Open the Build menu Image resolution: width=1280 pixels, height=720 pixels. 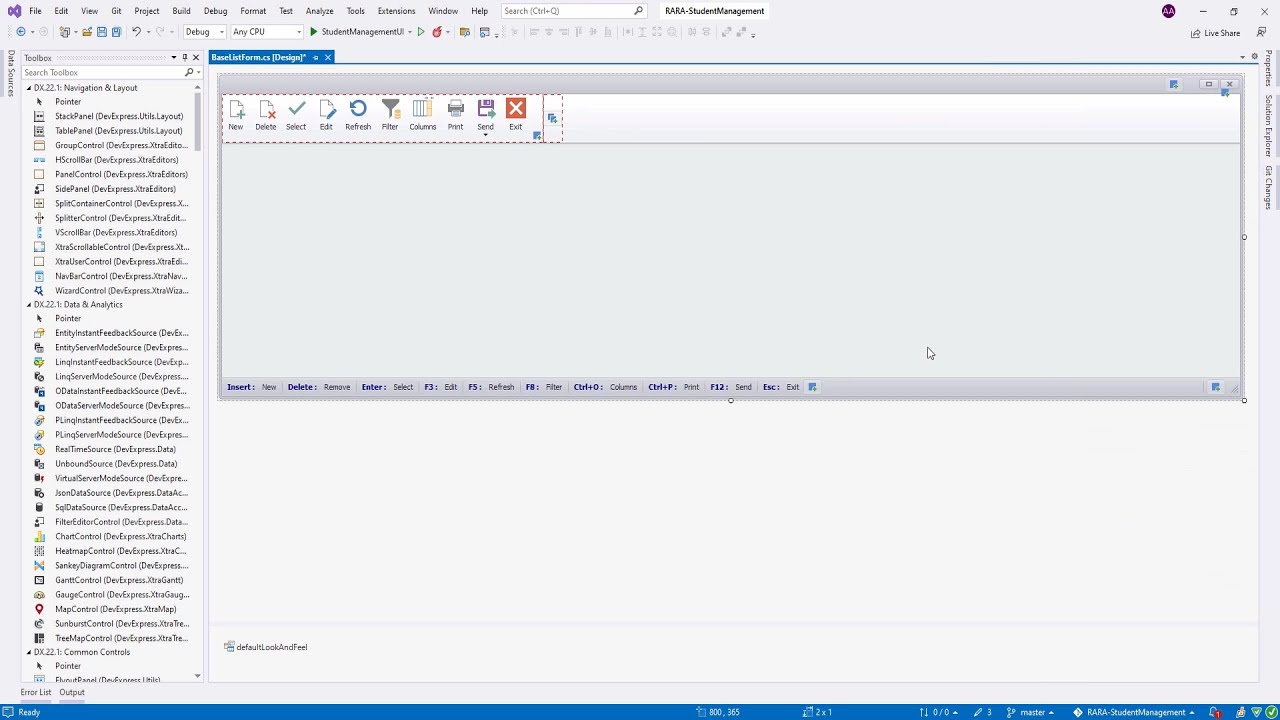click(x=181, y=11)
